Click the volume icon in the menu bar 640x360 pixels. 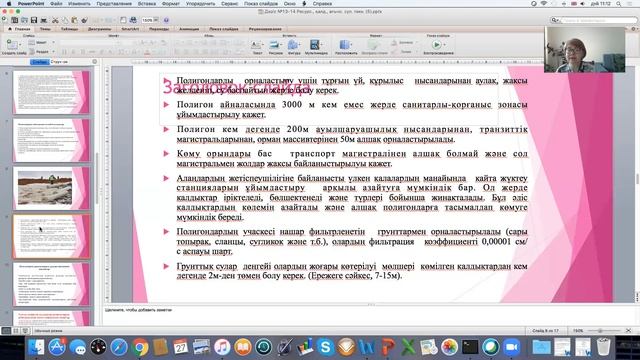click(582, 4)
